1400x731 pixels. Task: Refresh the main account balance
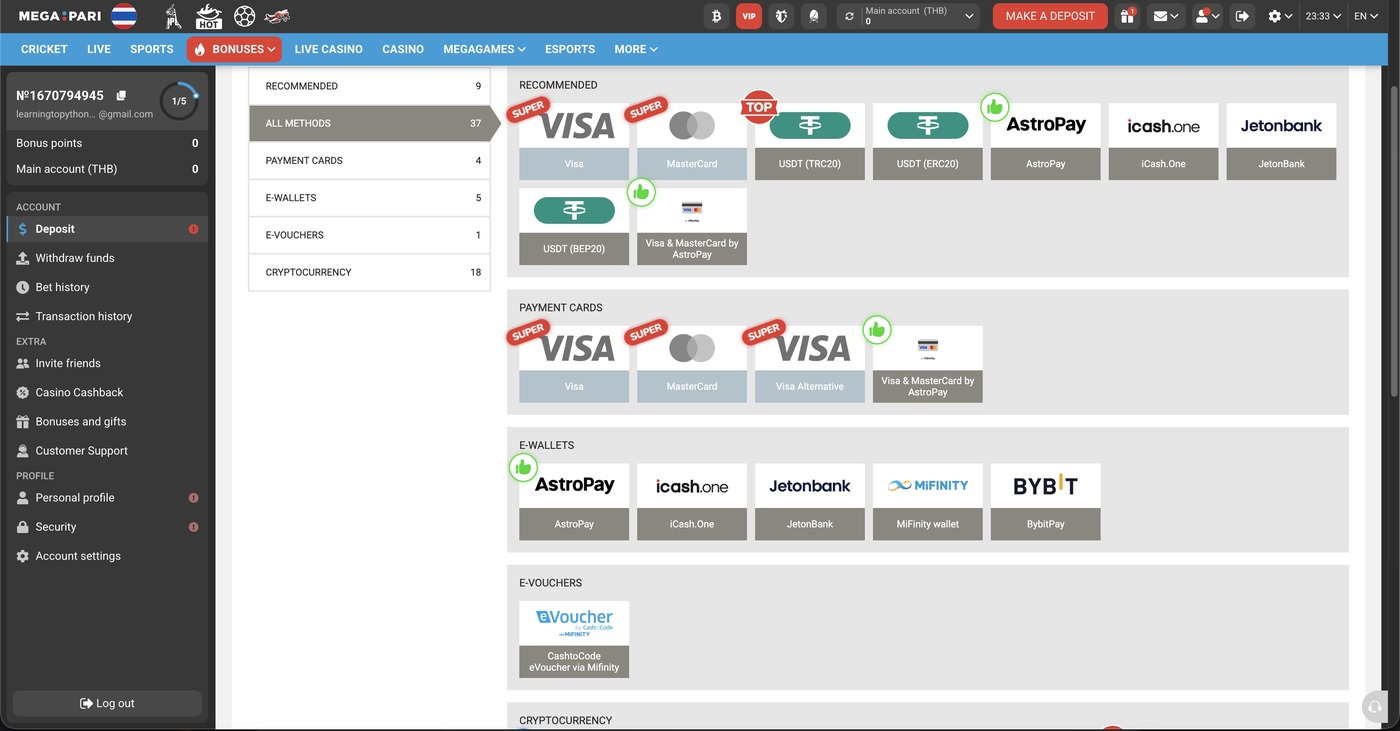(850, 16)
